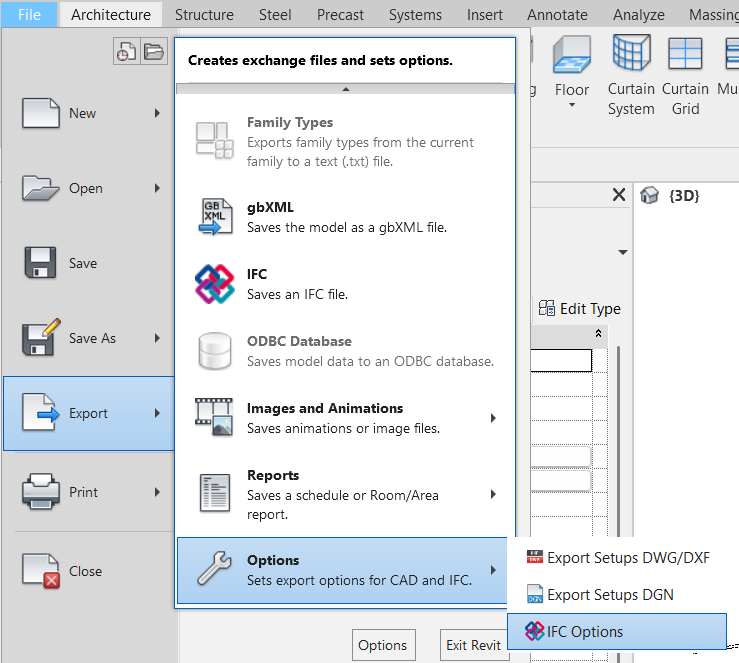Screen dimensions: 739x663
Task: Select 'Saves an IFC file' entry
Action: click(346, 284)
